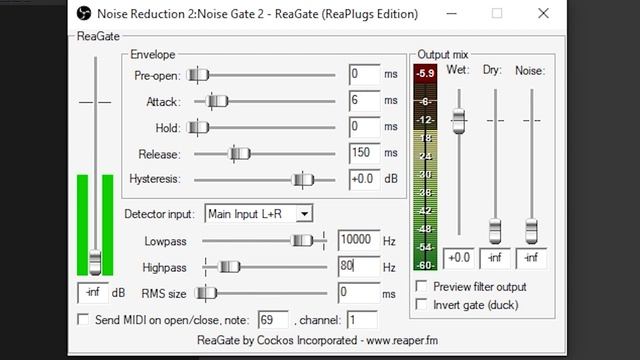The height and width of the screenshot is (360, 640).
Task: Focus the Highpass Hz field showing 80
Action: [359, 266]
